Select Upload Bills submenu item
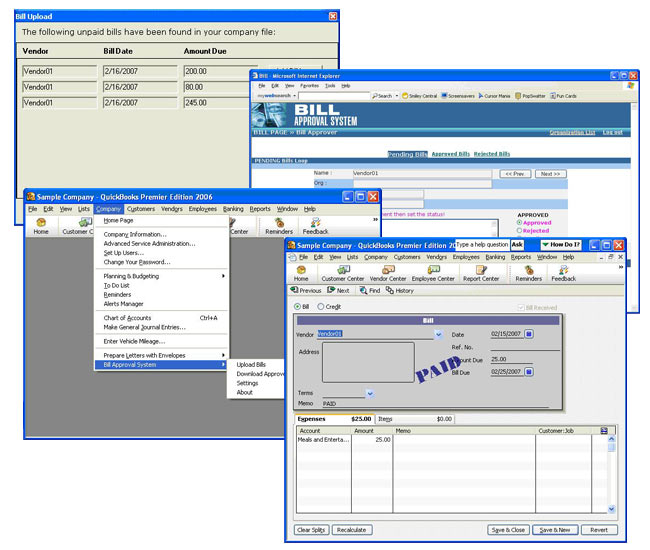Screen dimensions: 650x550 point(251,364)
